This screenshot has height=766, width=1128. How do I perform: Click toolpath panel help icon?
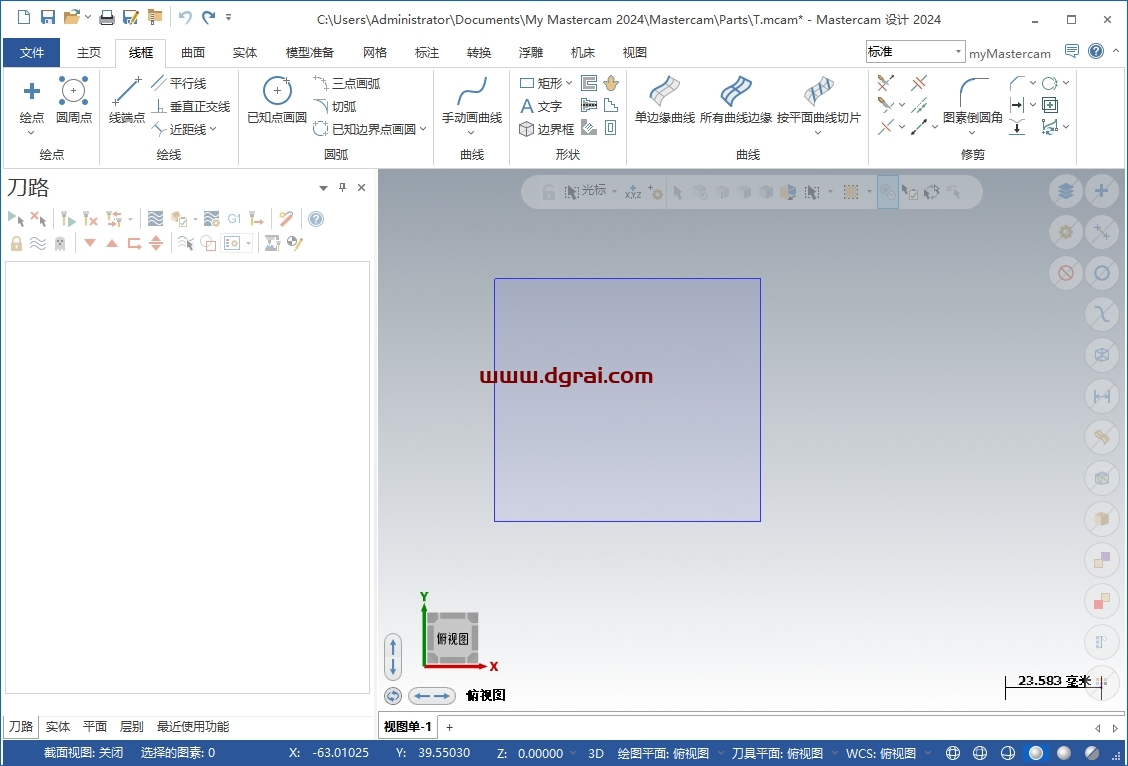point(316,219)
